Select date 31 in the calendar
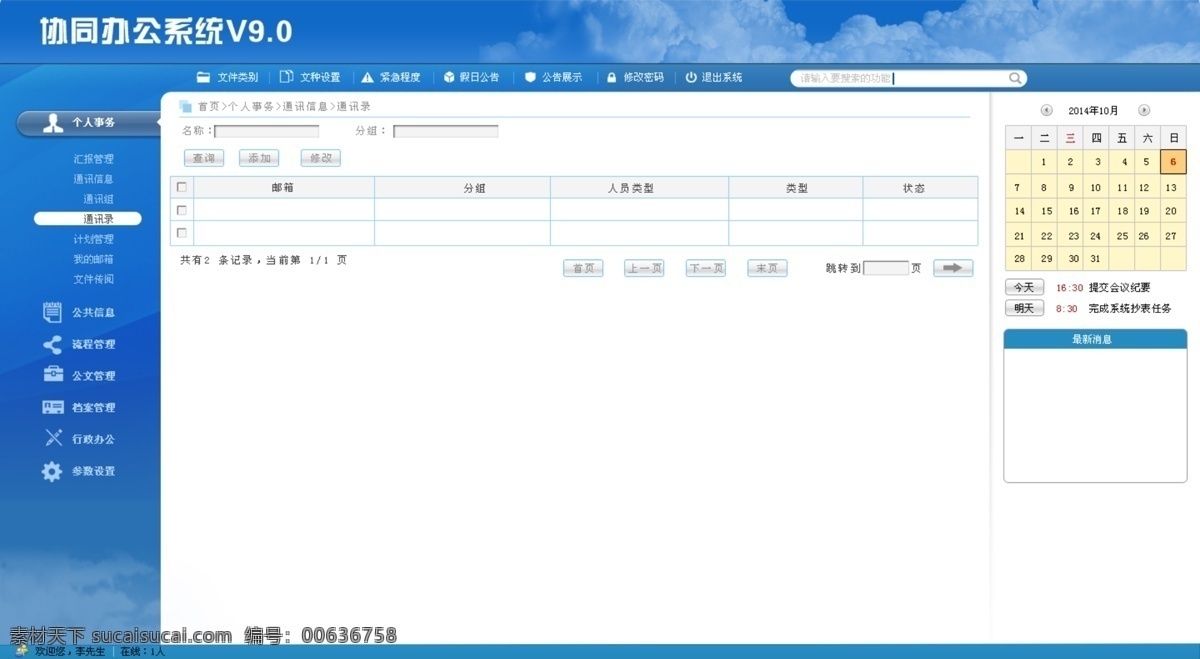The width and height of the screenshot is (1200, 659). pos(1096,258)
